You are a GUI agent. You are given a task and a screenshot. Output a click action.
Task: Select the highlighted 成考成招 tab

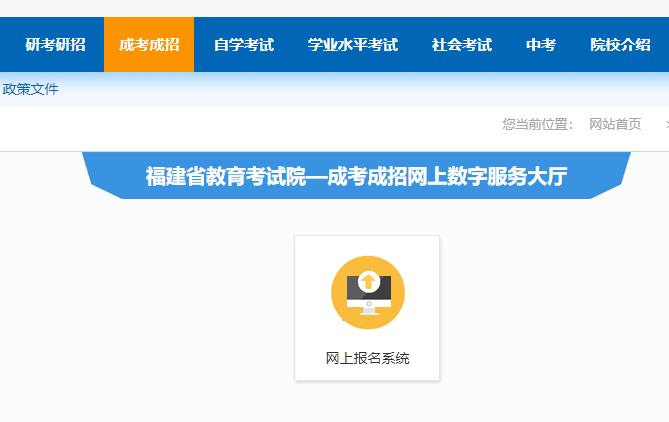point(149,45)
